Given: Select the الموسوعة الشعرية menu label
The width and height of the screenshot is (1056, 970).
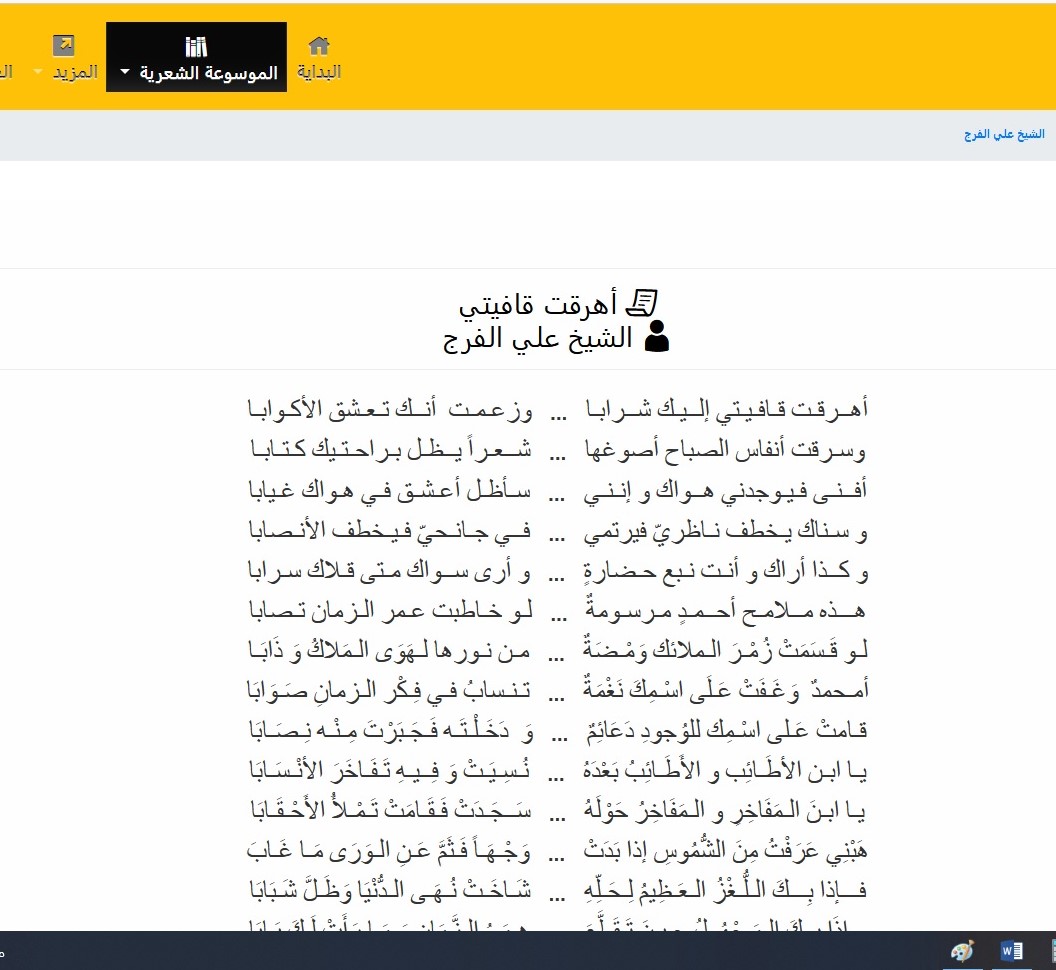Looking at the screenshot, I should click(209, 72).
